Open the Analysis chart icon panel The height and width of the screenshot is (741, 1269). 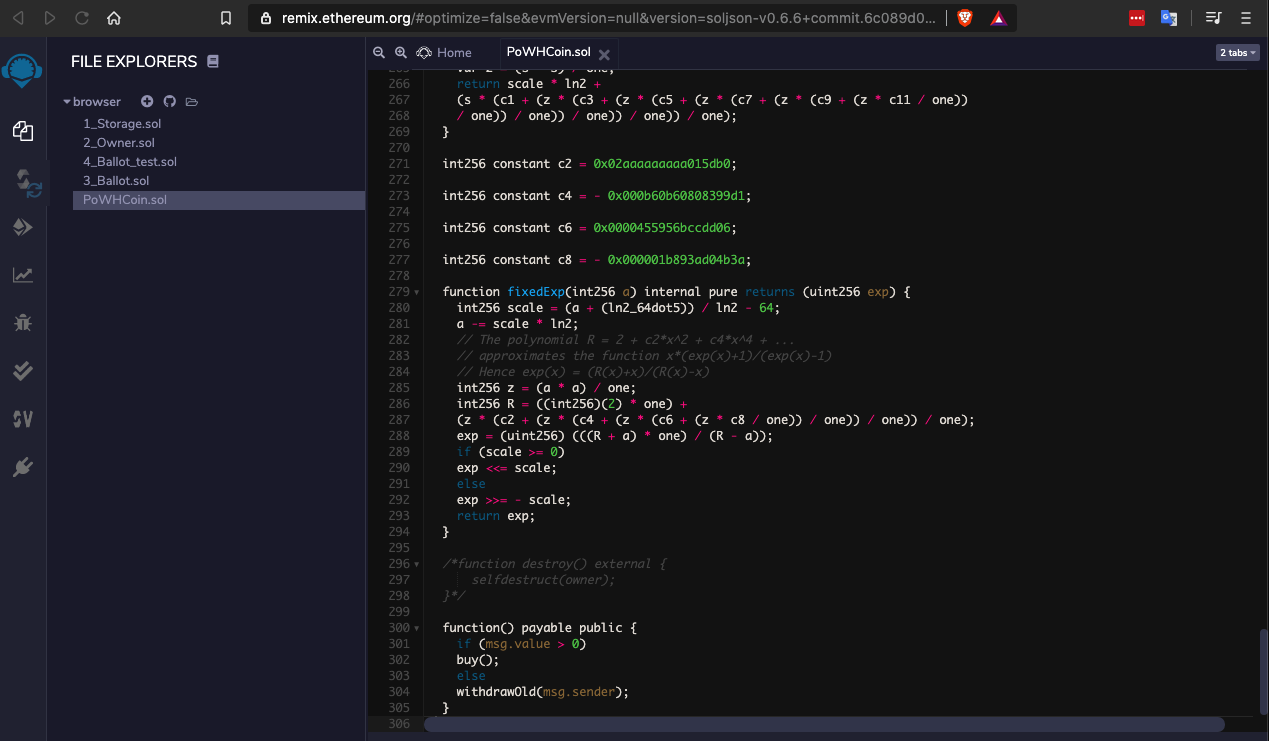click(23, 275)
